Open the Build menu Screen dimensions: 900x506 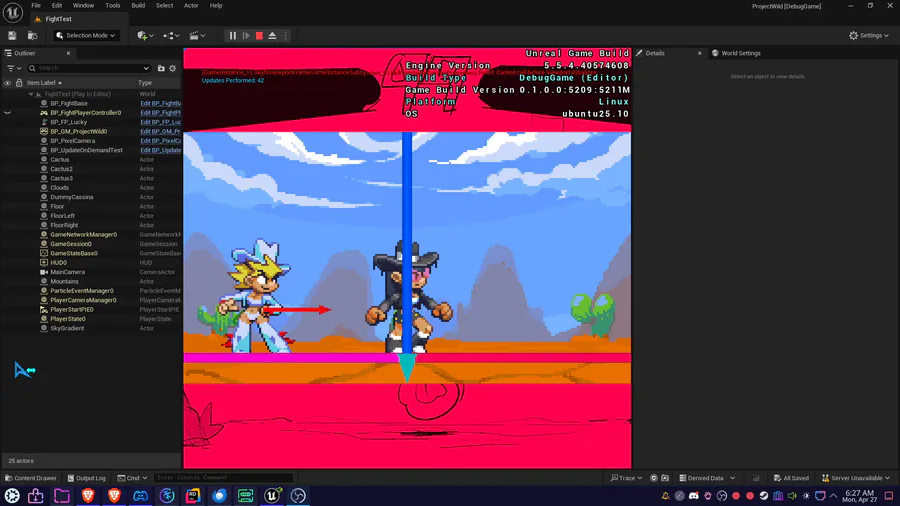coord(138,6)
